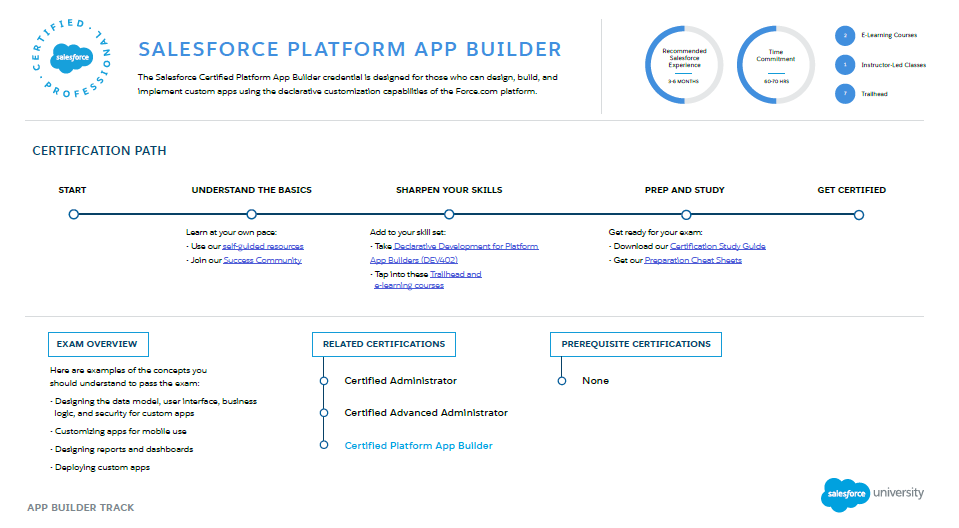Click the GET CERTIFIED label
The height and width of the screenshot is (528, 959).
(x=851, y=190)
